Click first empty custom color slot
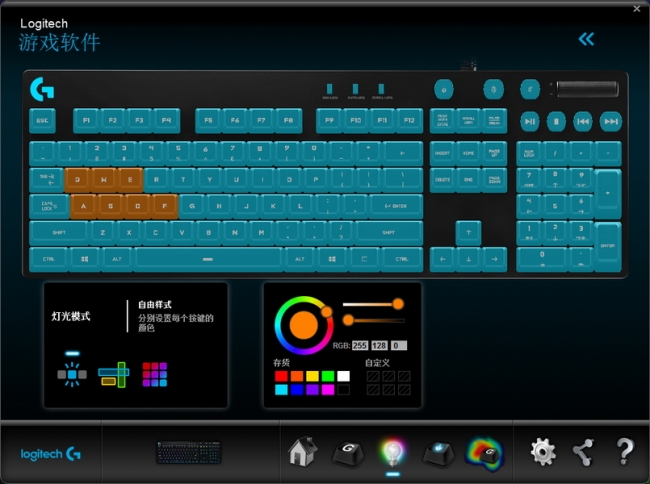The width and height of the screenshot is (650, 484). 373,376
